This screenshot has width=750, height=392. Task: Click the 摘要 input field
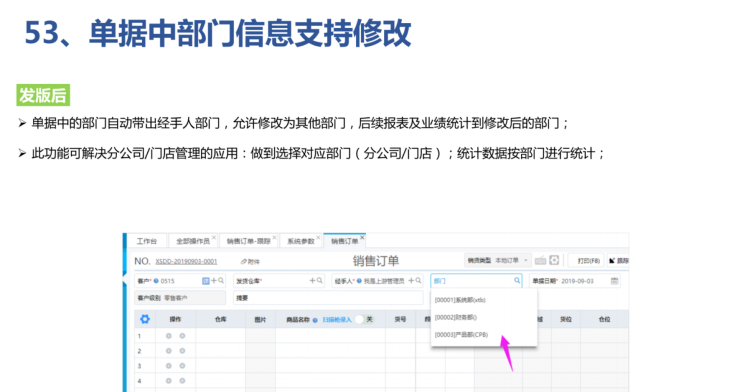coord(328,298)
